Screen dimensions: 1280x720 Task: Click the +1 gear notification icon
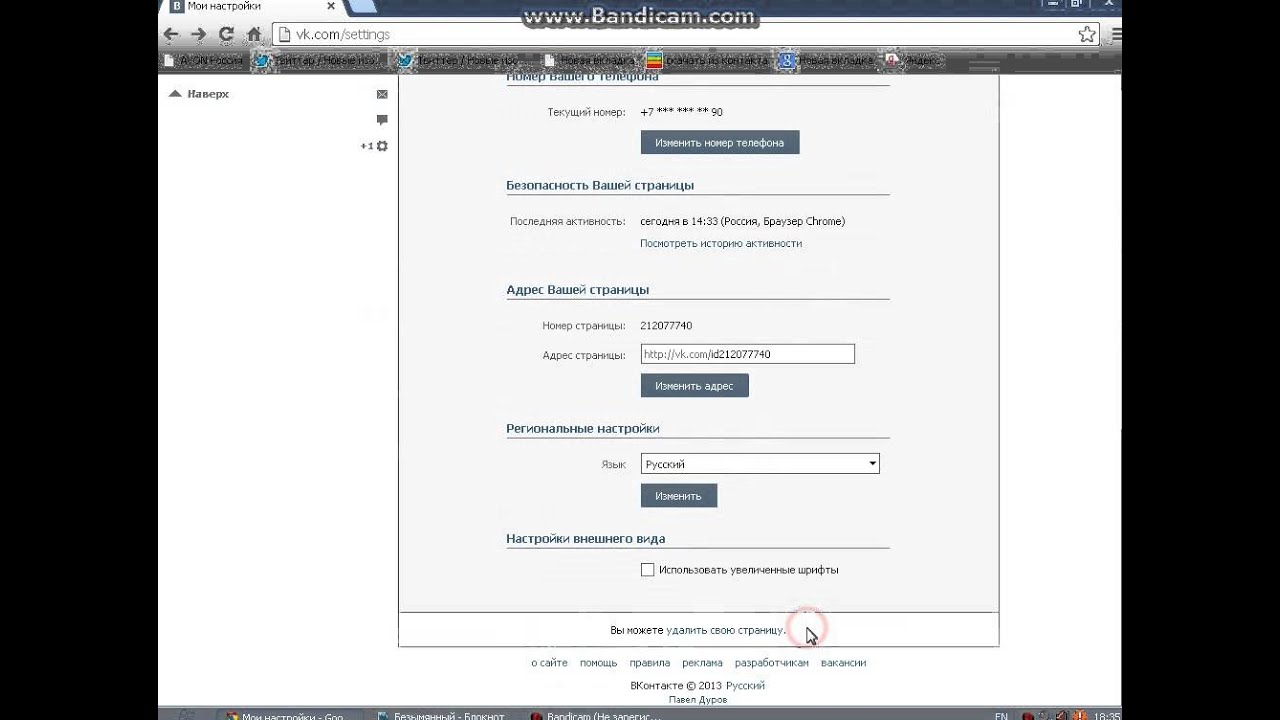(375, 146)
